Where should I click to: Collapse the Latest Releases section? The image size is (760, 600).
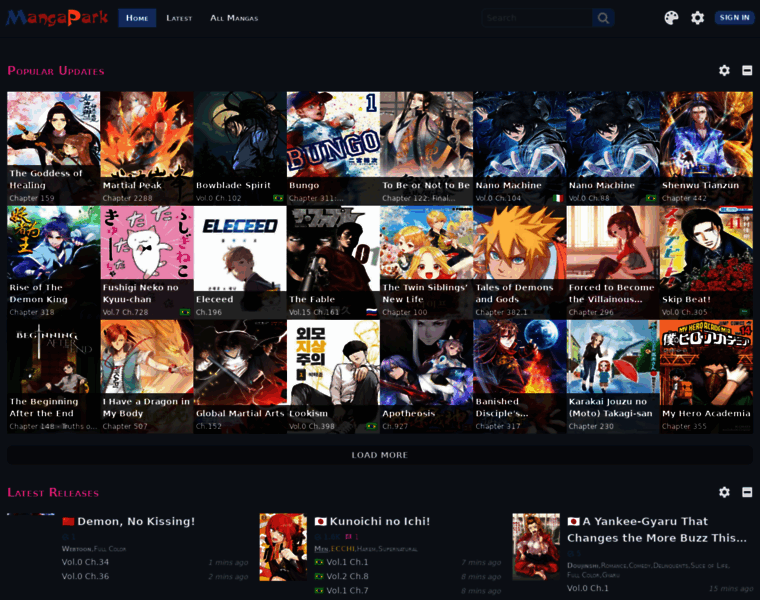pos(747,492)
